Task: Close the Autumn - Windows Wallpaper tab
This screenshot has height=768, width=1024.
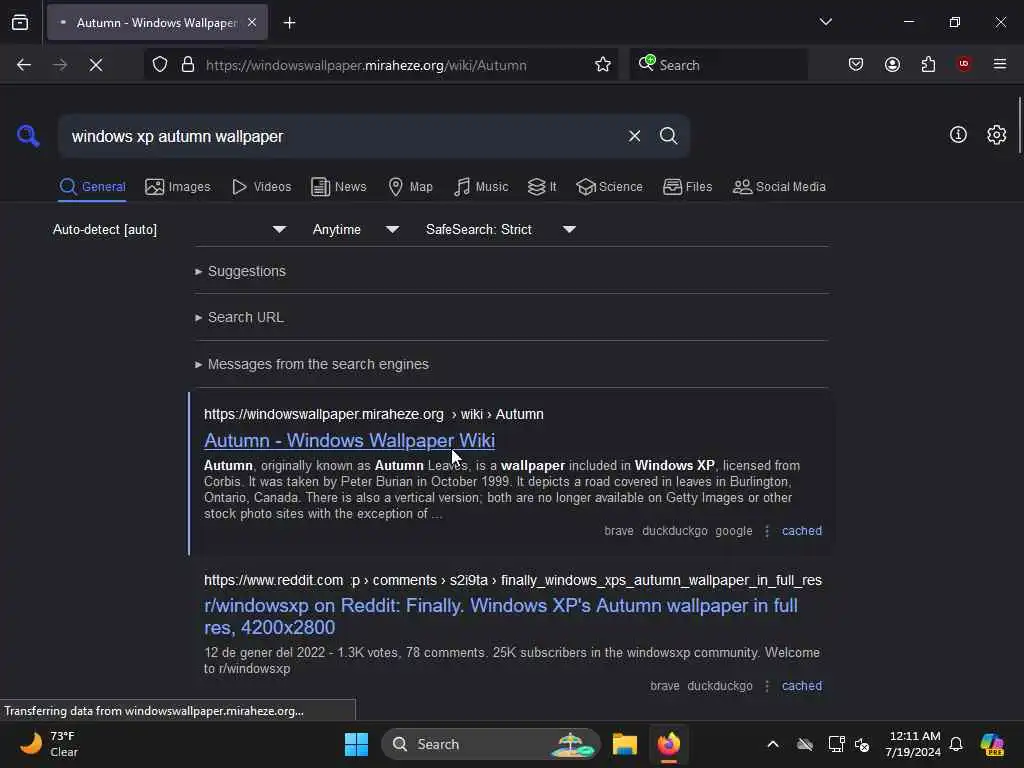Action: (x=252, y=23)
